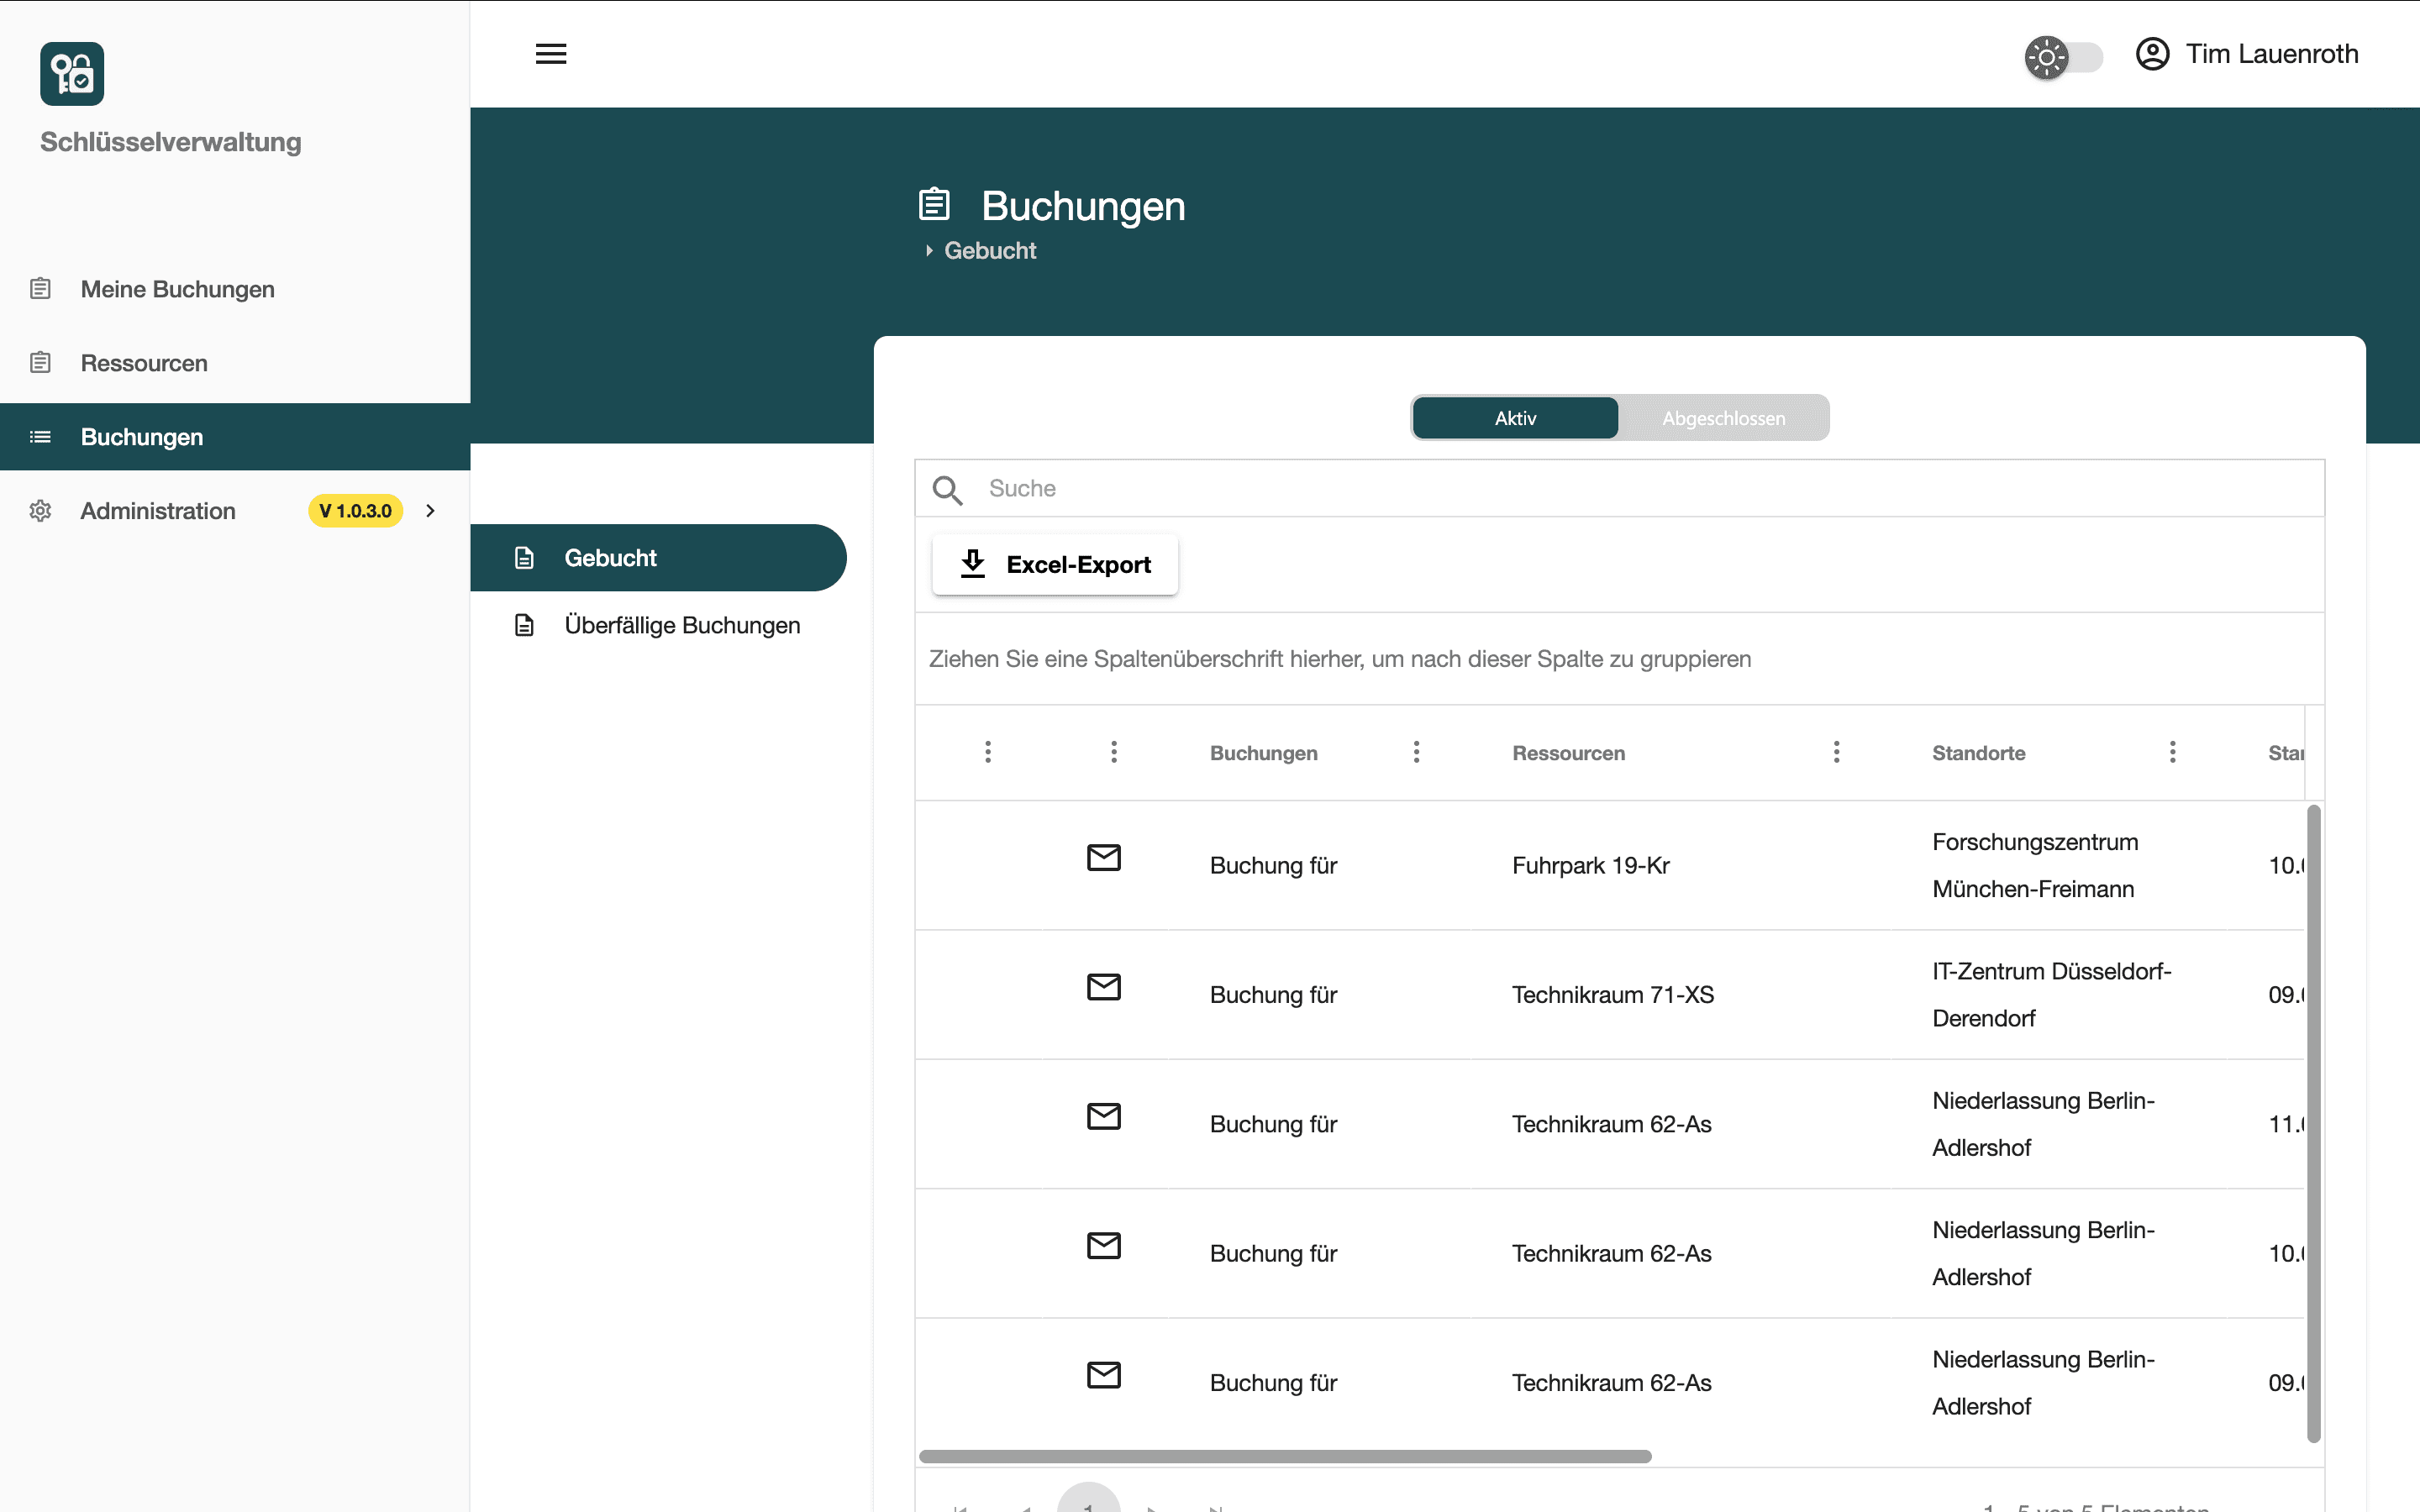Open the three-dot menu of the leftmost column
The image size is (2420, 1512).
click(988, 752)
